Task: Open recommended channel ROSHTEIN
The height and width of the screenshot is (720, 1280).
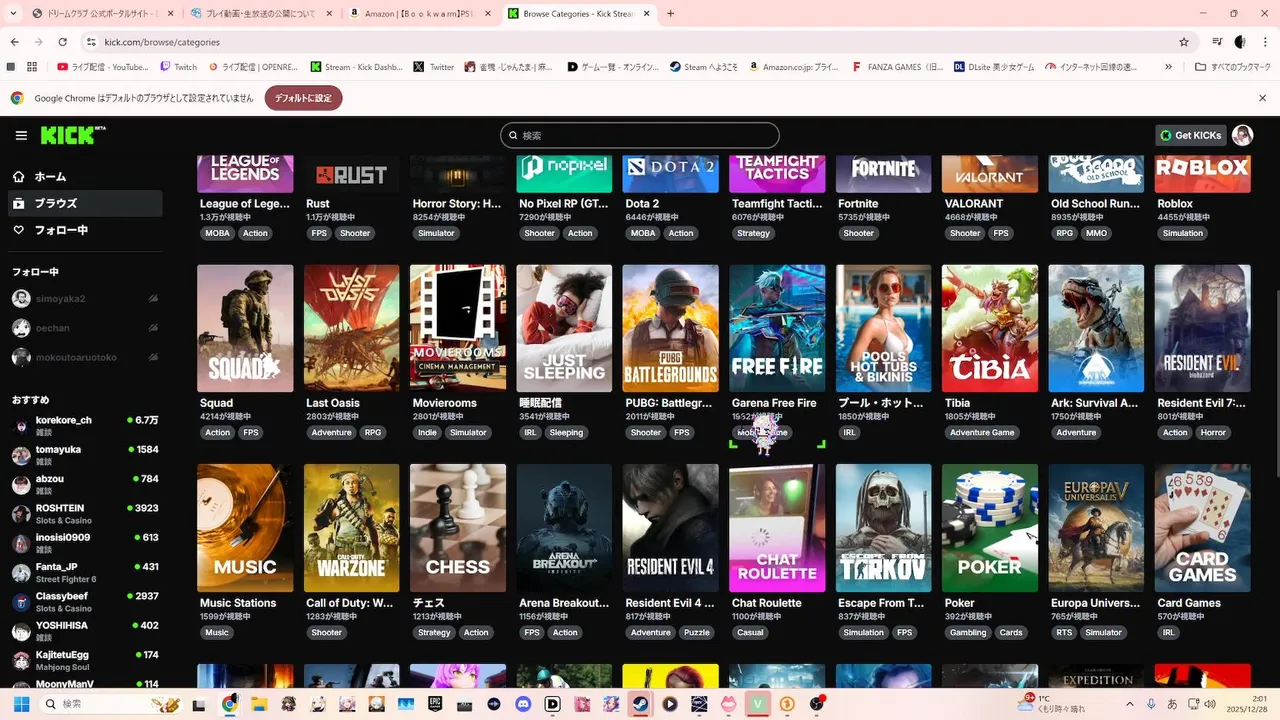Action: click(85, 514)
